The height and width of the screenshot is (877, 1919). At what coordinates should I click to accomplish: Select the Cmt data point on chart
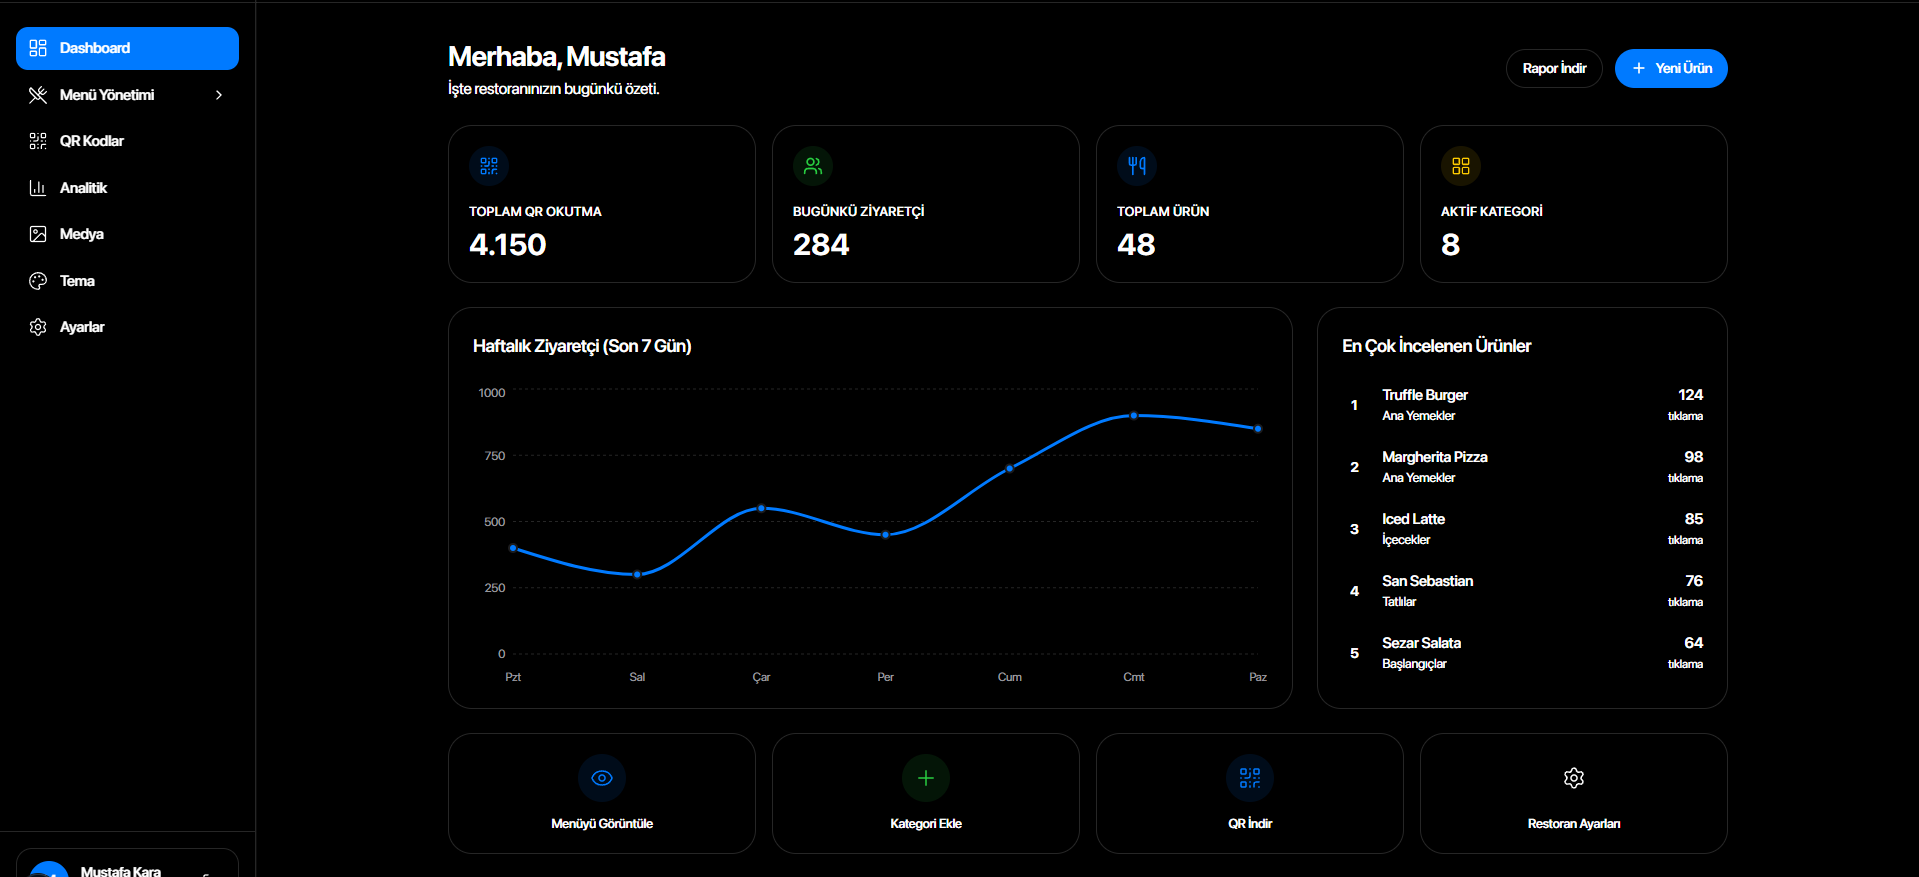click(x=1134, y=415)
